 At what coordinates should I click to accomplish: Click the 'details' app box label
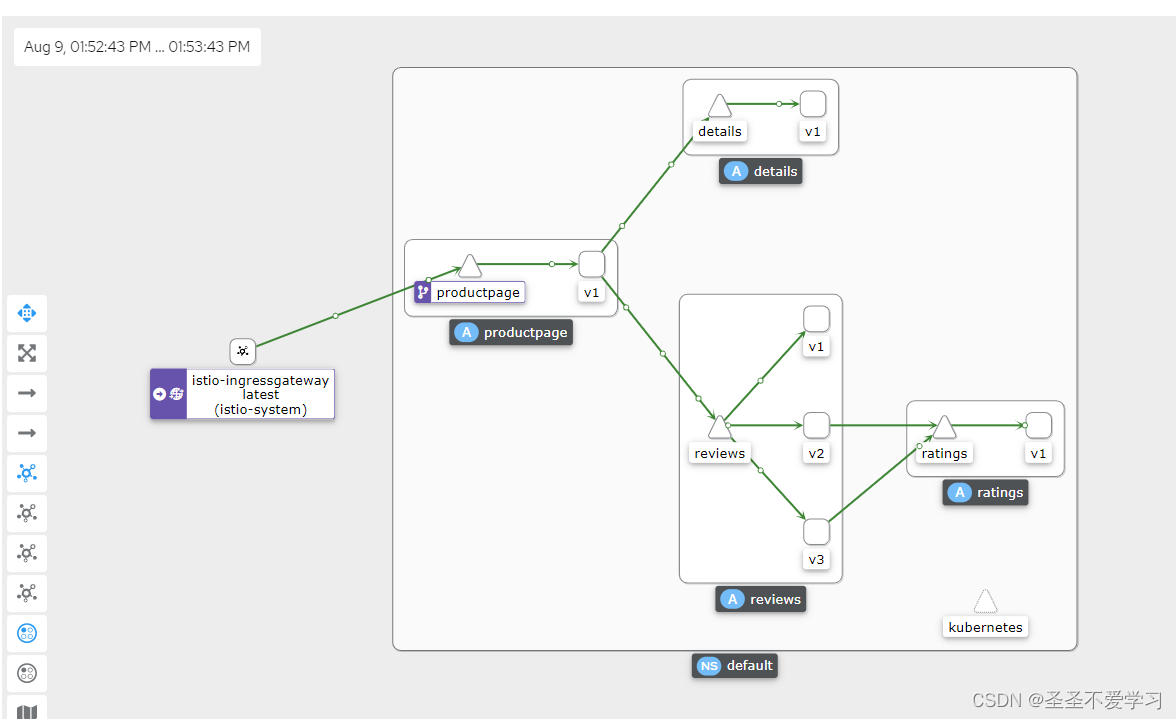pos(760,171)
